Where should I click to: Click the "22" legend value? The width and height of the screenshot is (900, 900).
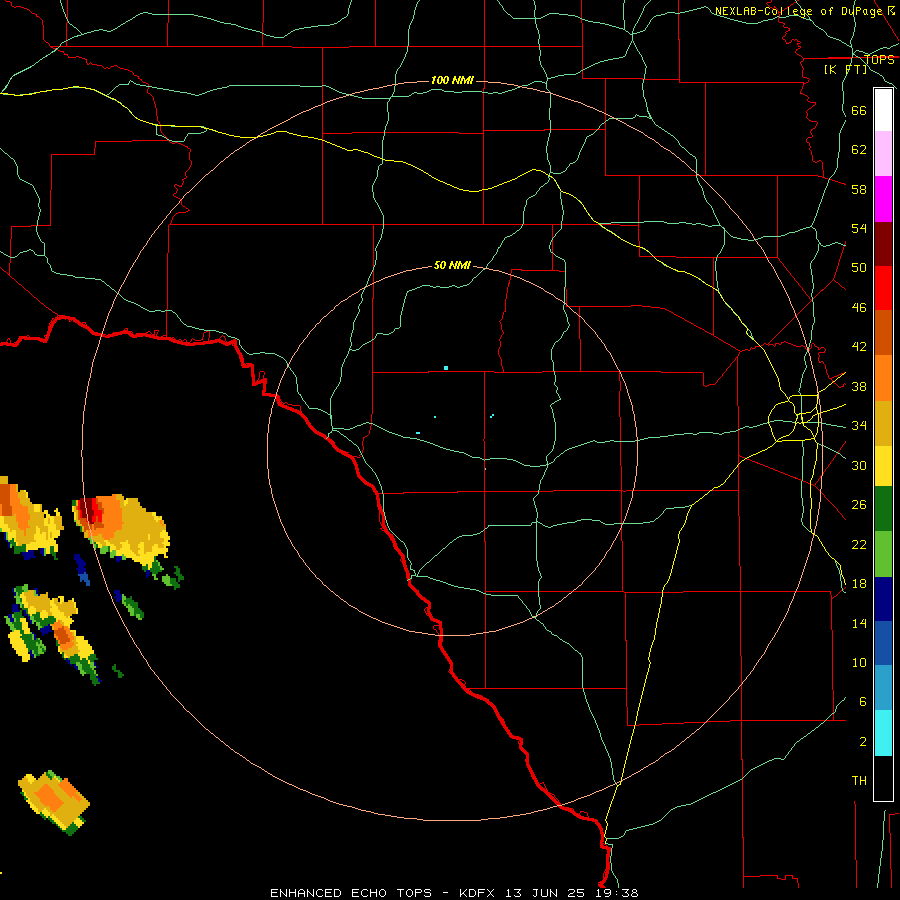pyautogui.click(x=859, y=545)
